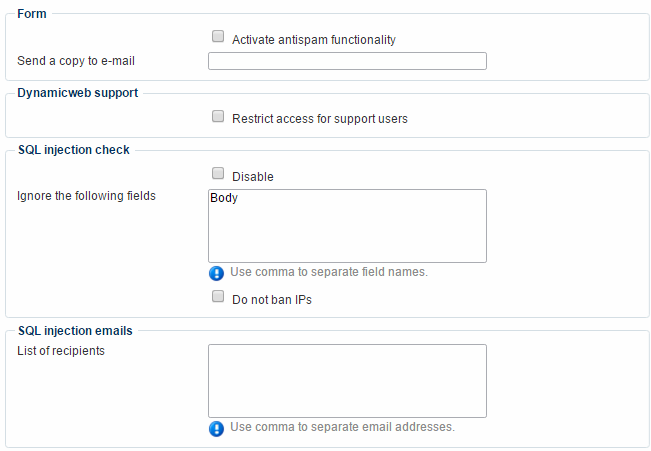
Task: Select the SQL injection check section title
Action: (x=73, y=150)
